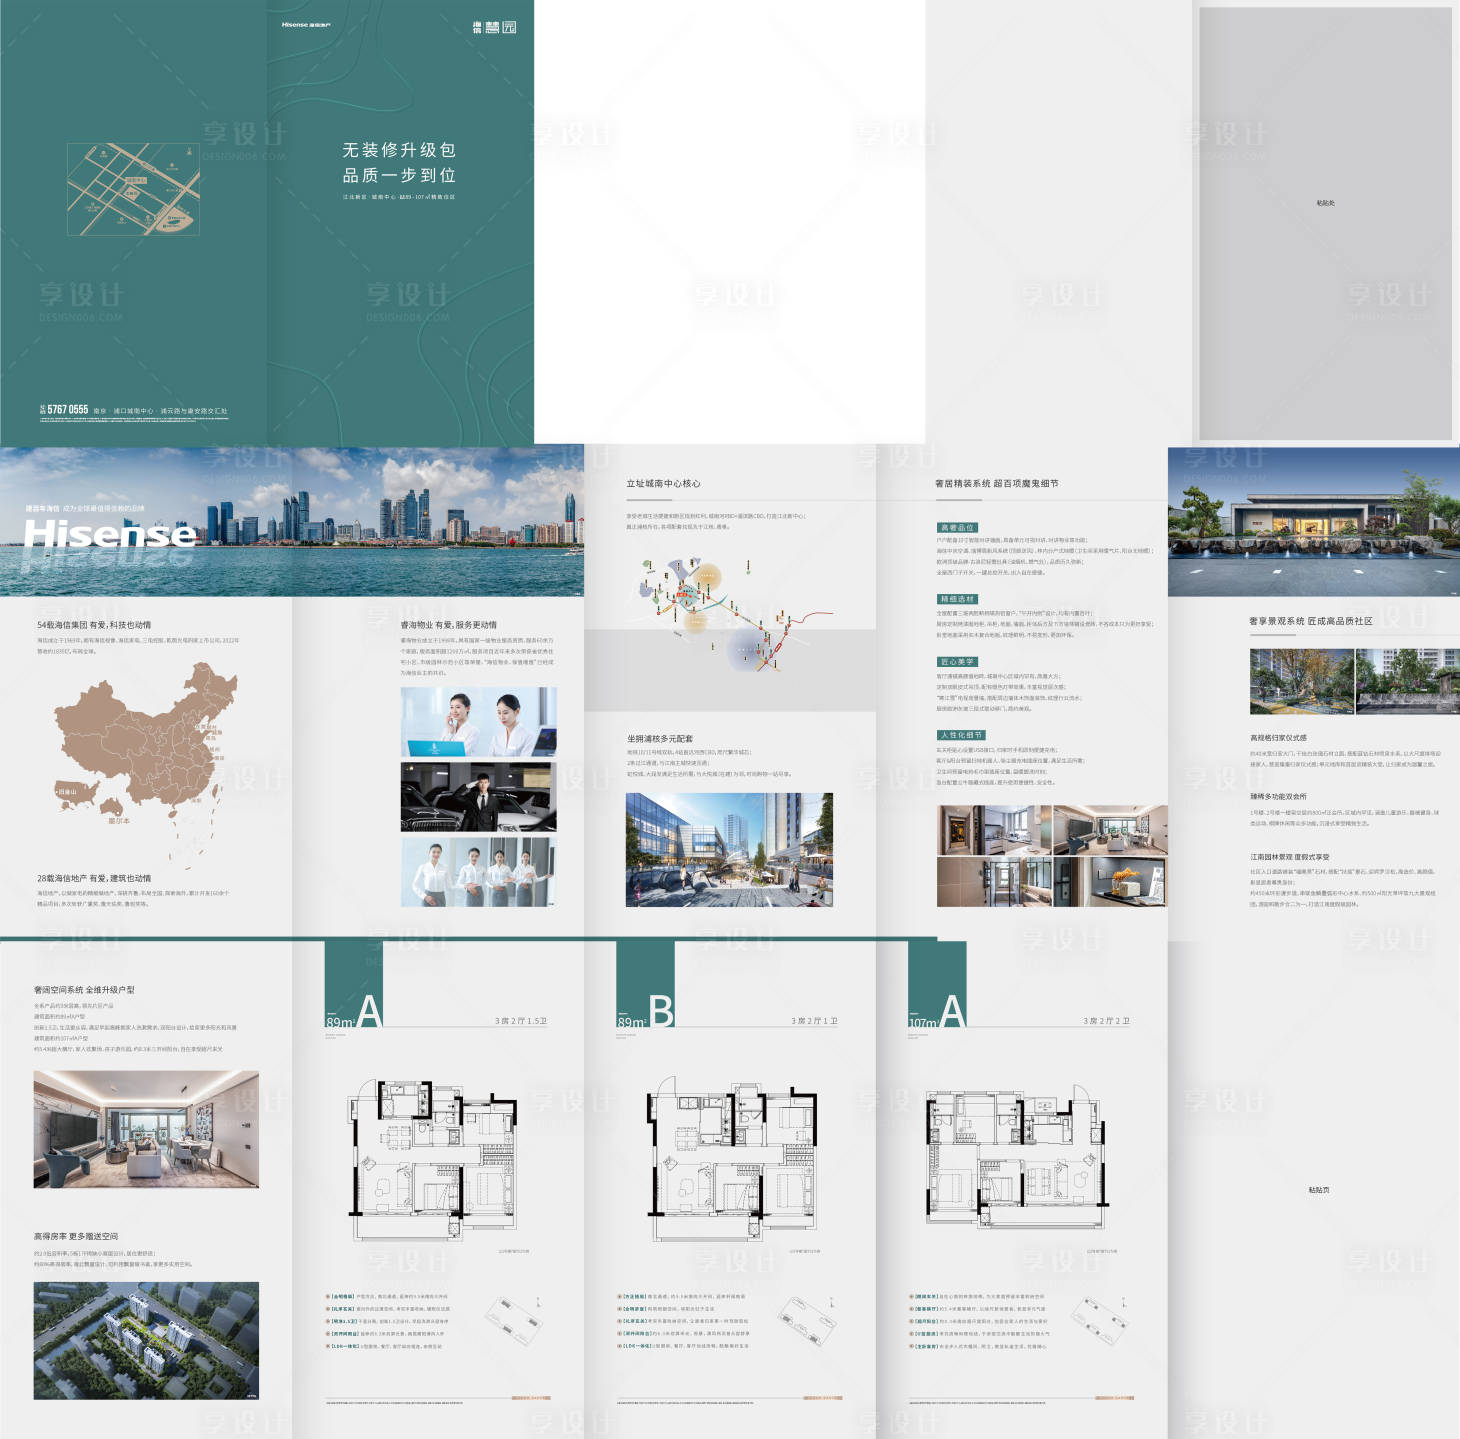1460x1439 pixels.
Task: Click the site key plan under the 89㎡ B plan
Action: click(x=808, y=1319)
